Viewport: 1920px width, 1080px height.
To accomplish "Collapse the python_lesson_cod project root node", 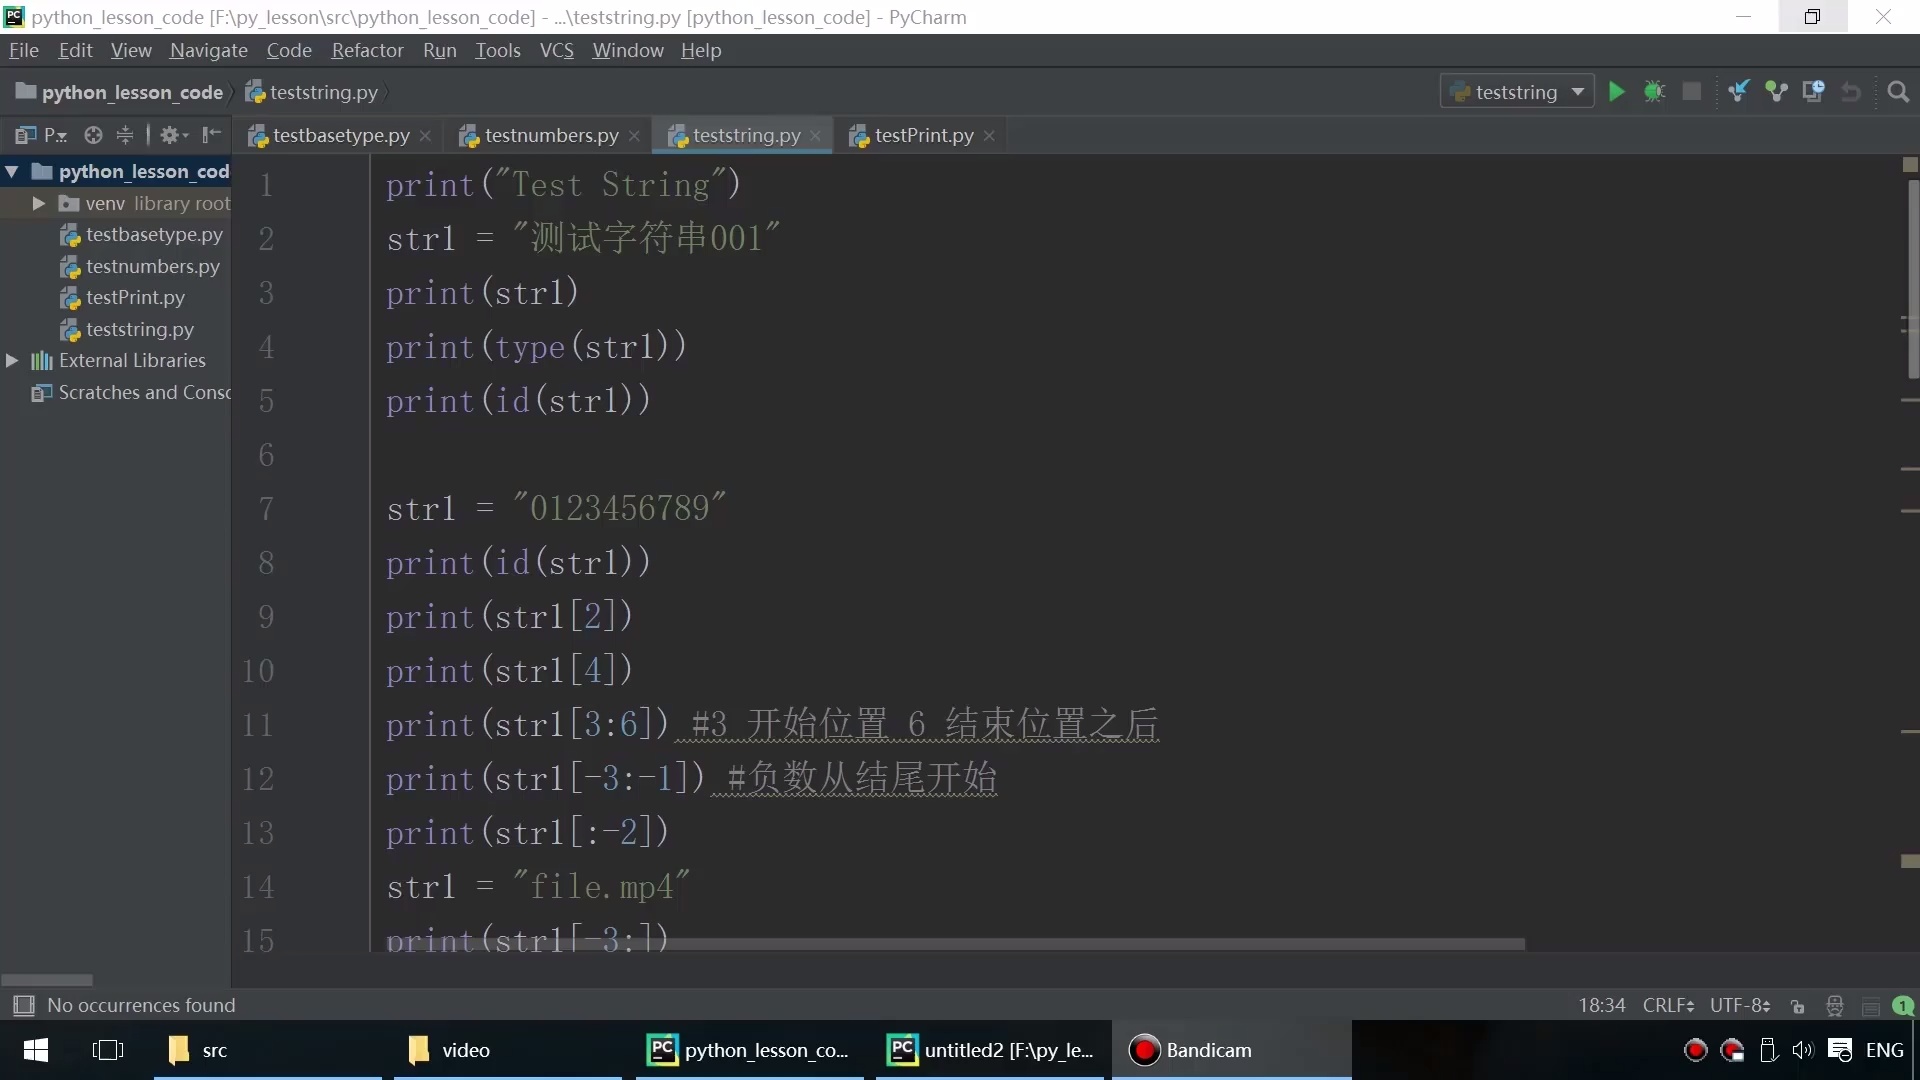I will (11, 172).
